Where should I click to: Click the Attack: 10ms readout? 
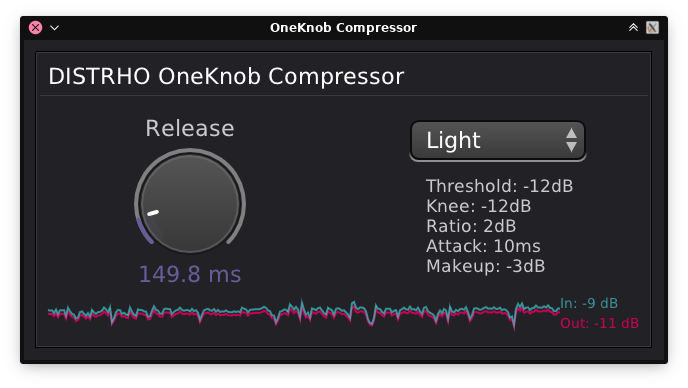pyautogui.click(x=483, y=246)
